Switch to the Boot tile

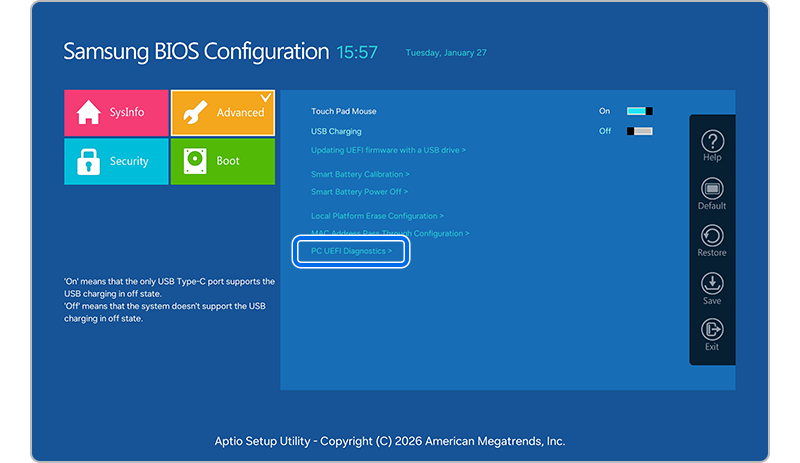(x=223, y=161)
